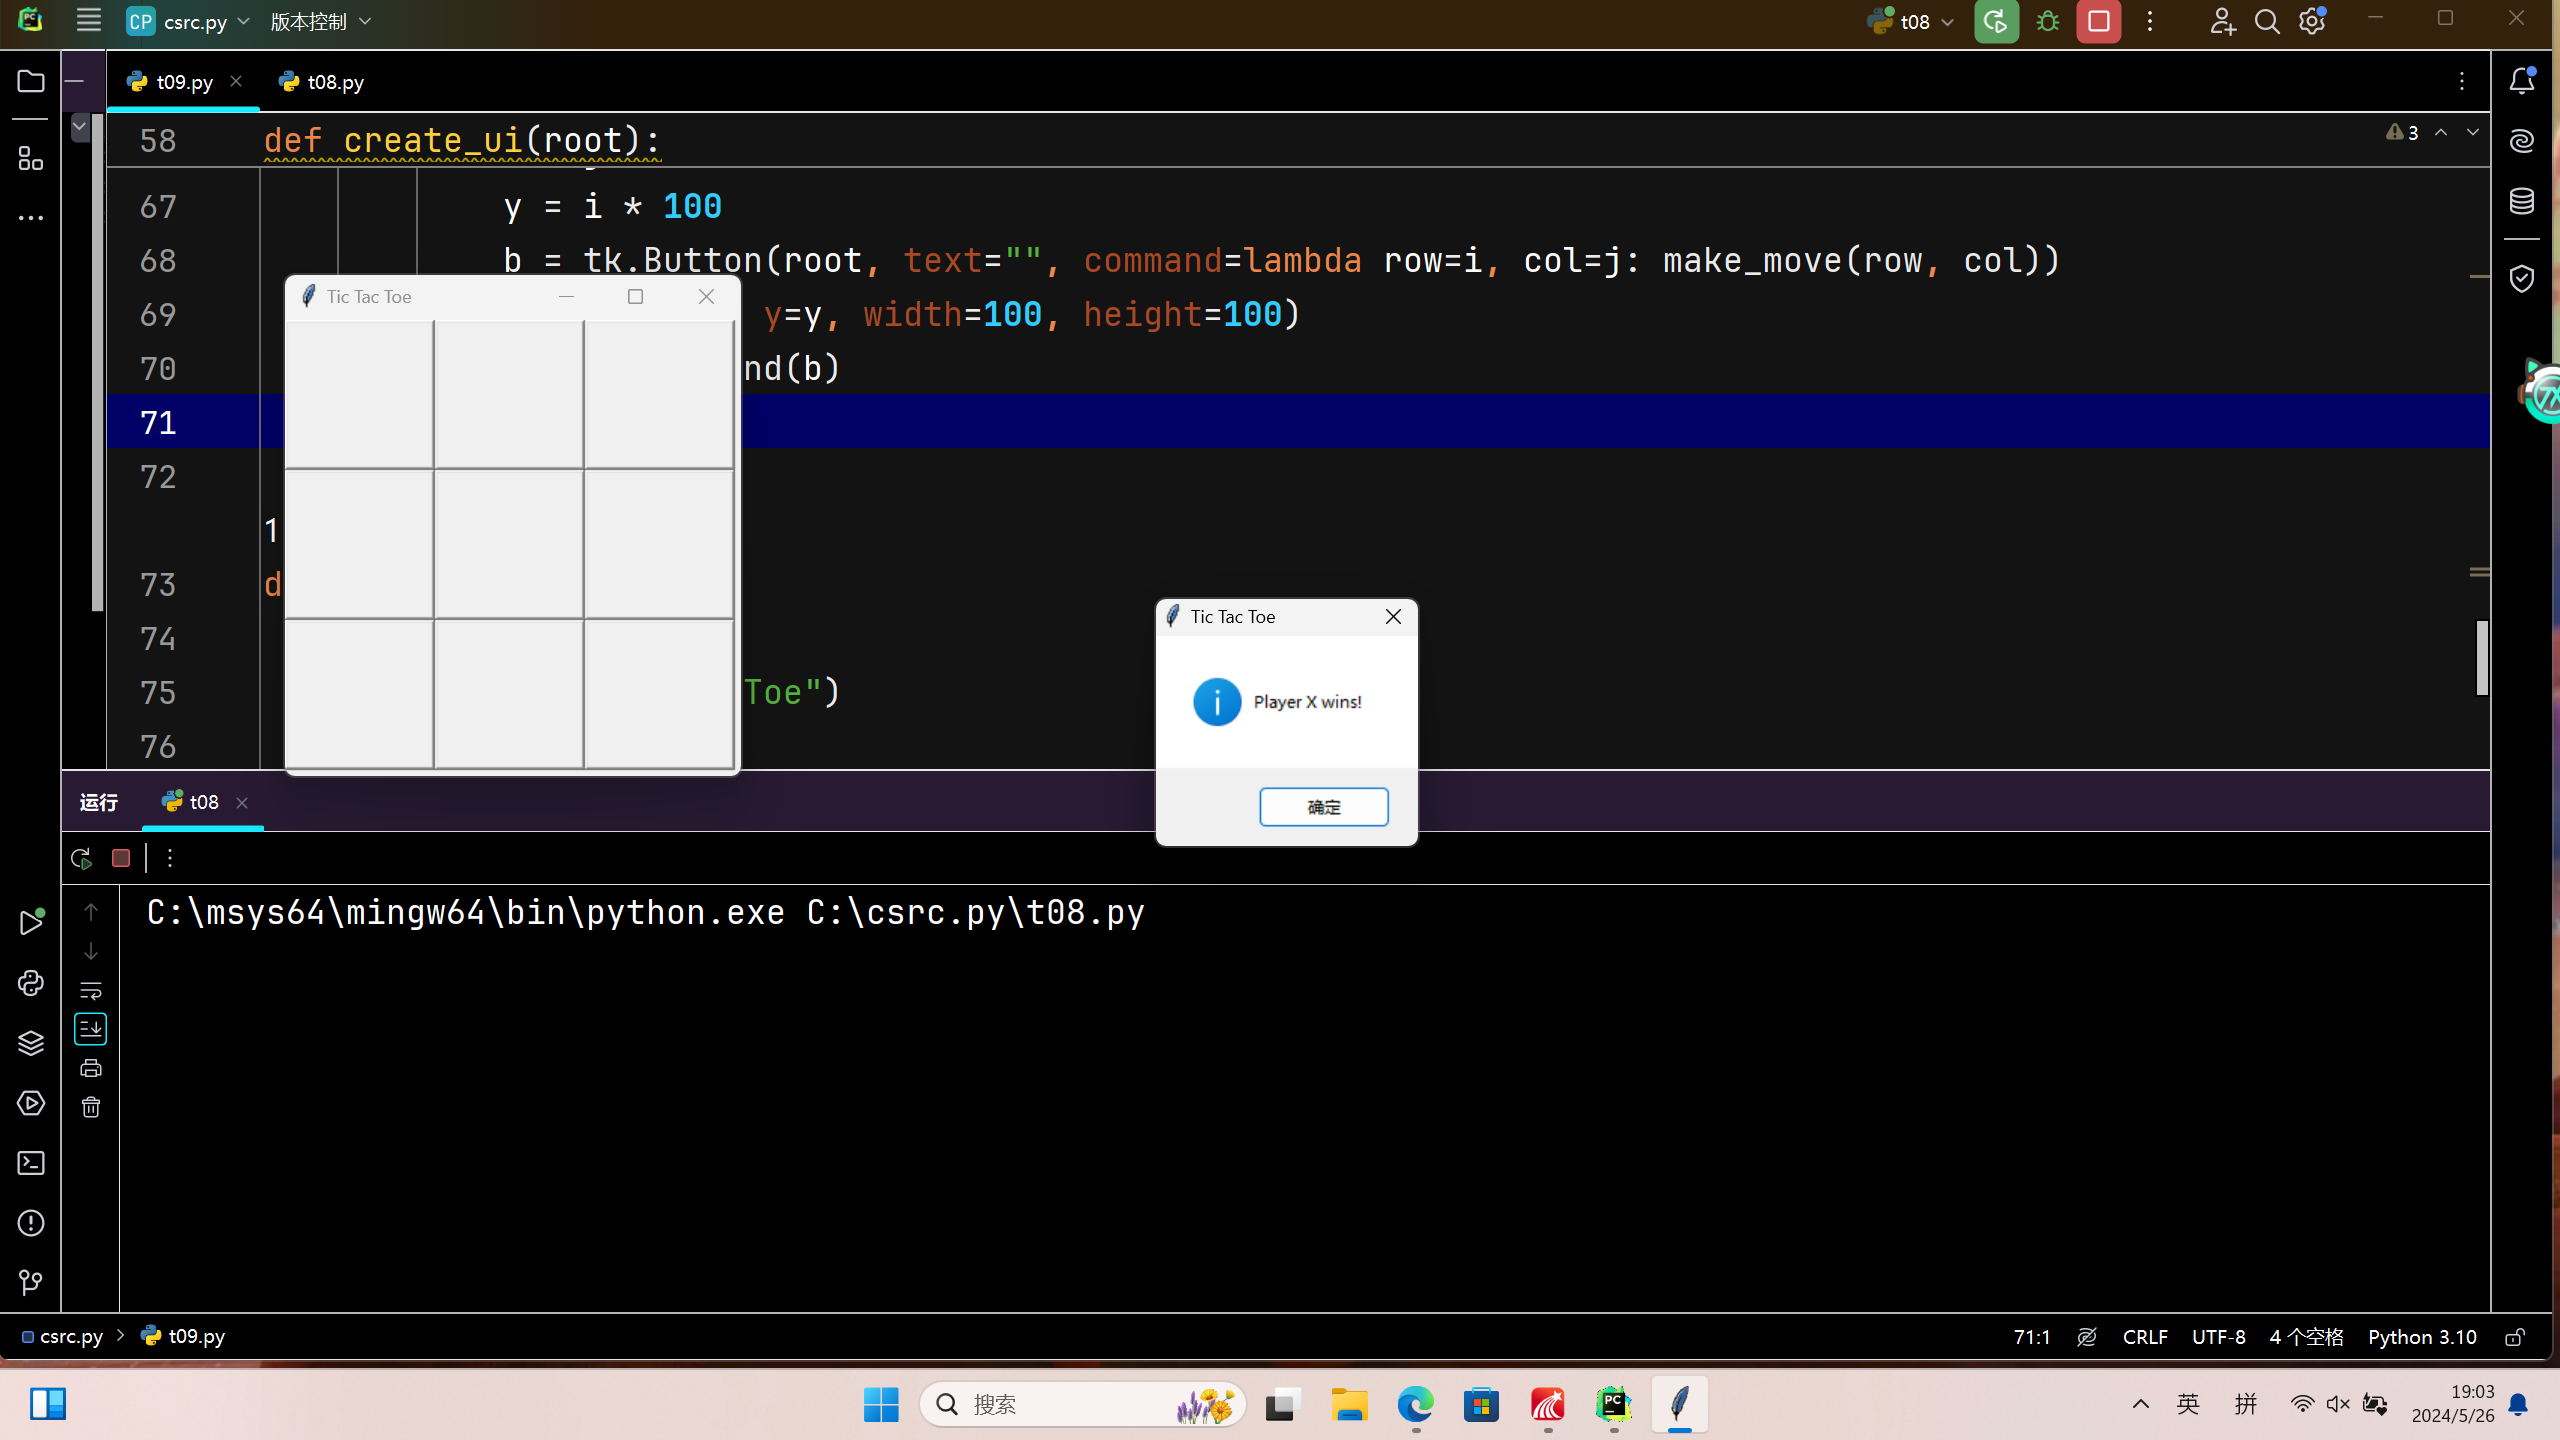Open the Problems tool window
This screenshot has width=2560, height=1440.
click(x=31, y=1223)
